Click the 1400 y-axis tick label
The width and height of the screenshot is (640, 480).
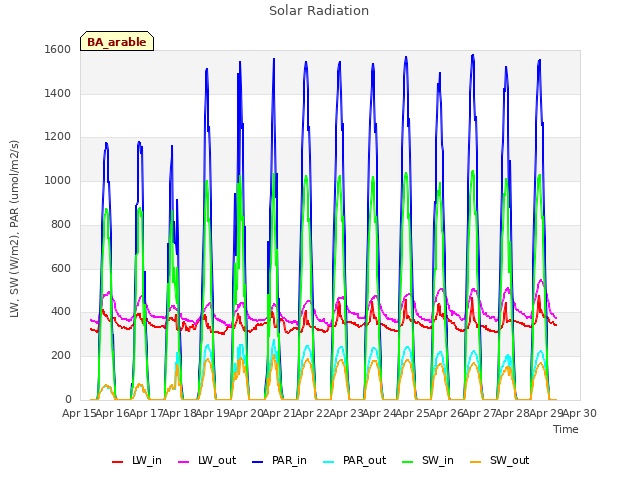tap(58, 93)
